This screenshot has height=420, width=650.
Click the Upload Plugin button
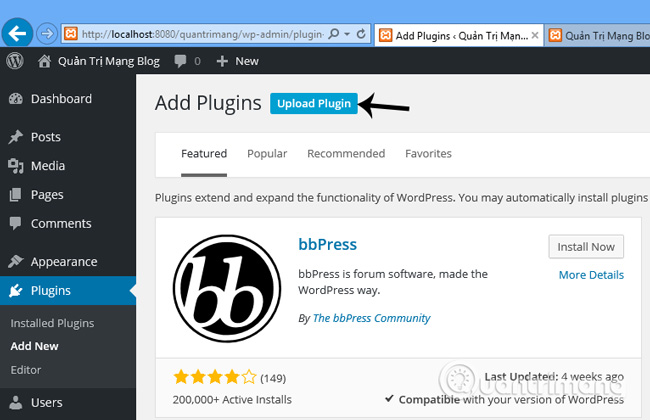[314, 103]
